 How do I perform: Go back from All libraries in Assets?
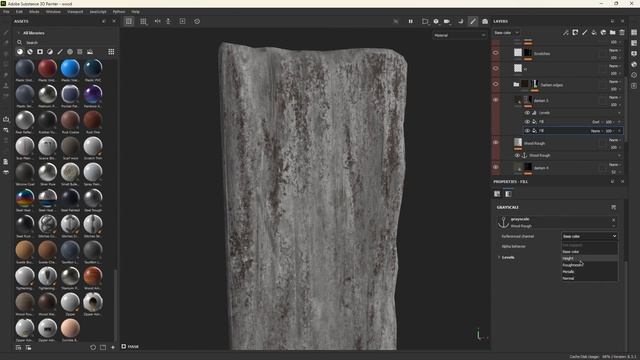click(x=18, y=33)
